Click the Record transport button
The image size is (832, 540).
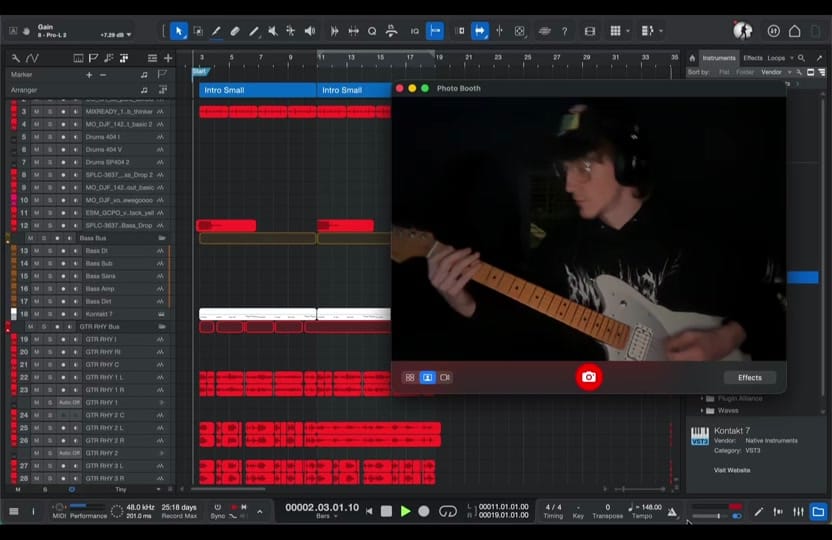[x=423, y=511]
